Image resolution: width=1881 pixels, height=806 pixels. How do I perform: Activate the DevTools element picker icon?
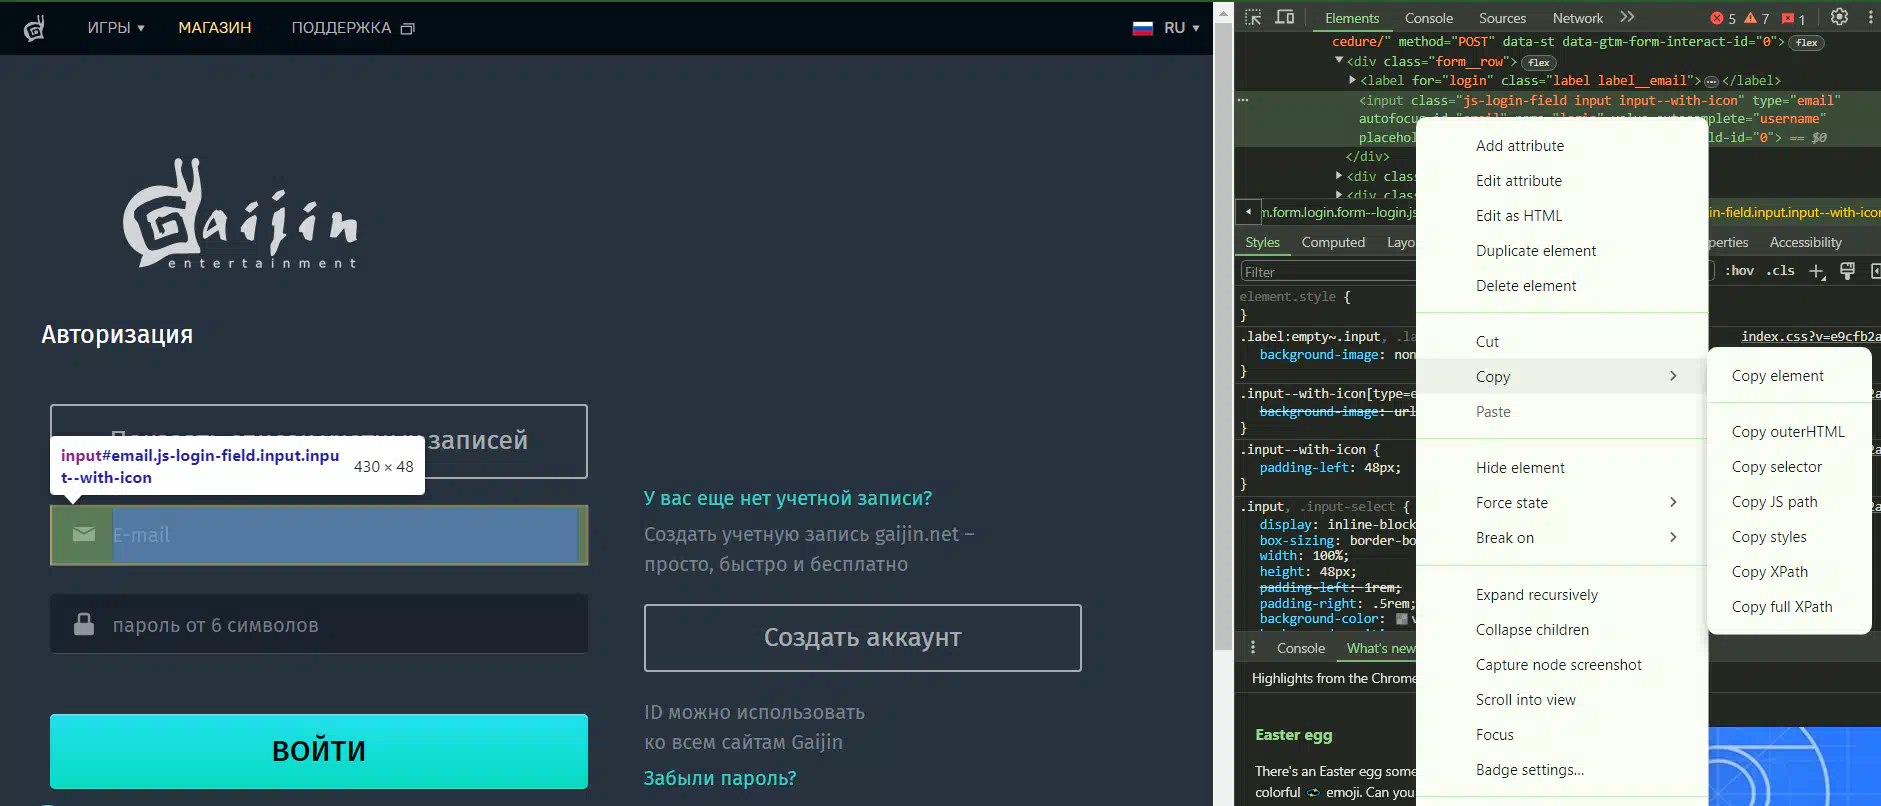point(1253,17)
